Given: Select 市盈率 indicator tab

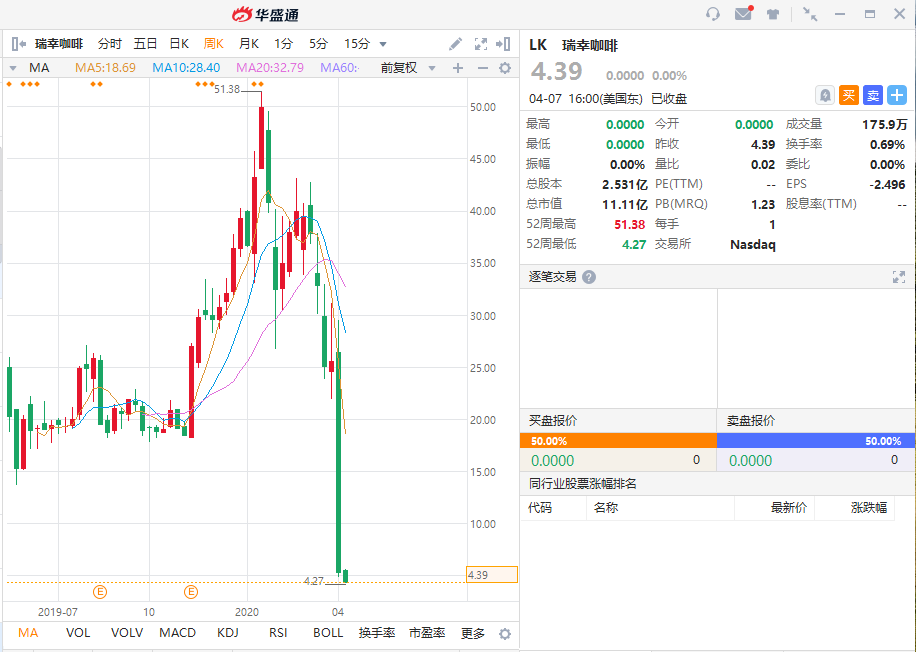Looking at the screenshot, I should (427, 633).
